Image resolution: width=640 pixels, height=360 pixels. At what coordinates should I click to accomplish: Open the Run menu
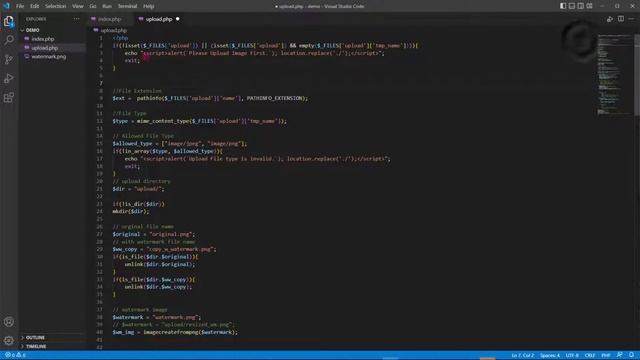(x=107, y=6)
